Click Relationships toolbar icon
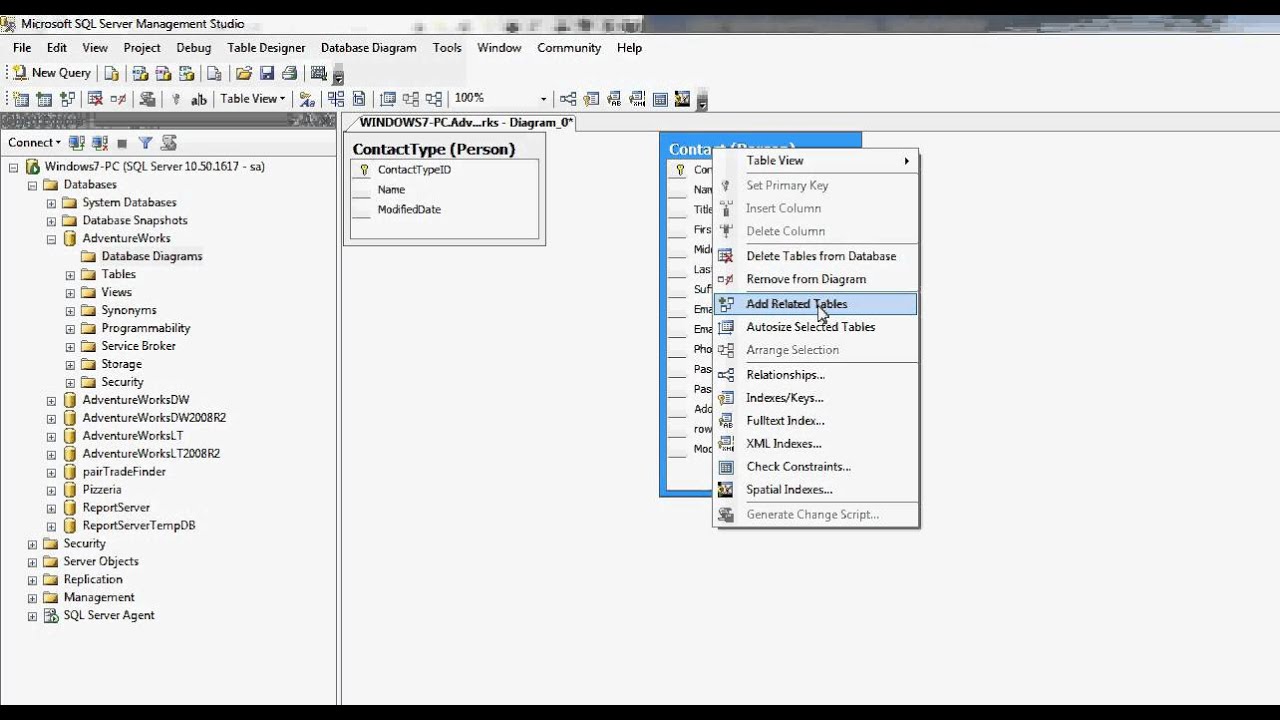The image size is (1280, 720). coord(568,99)
